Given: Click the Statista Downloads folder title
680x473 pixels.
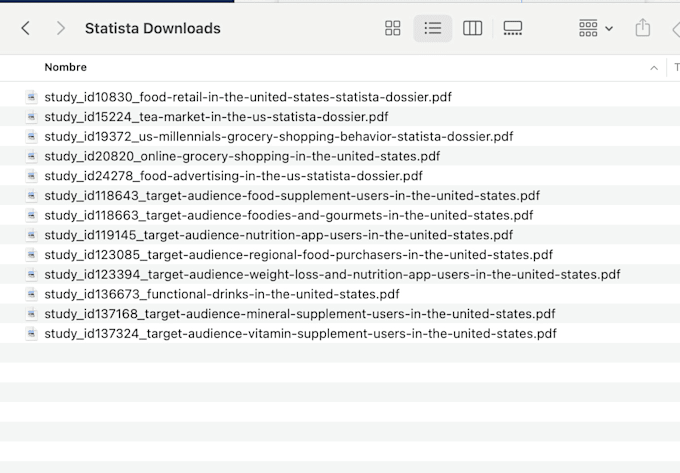Looking at the screenshot, I should [x=153, y=29].
